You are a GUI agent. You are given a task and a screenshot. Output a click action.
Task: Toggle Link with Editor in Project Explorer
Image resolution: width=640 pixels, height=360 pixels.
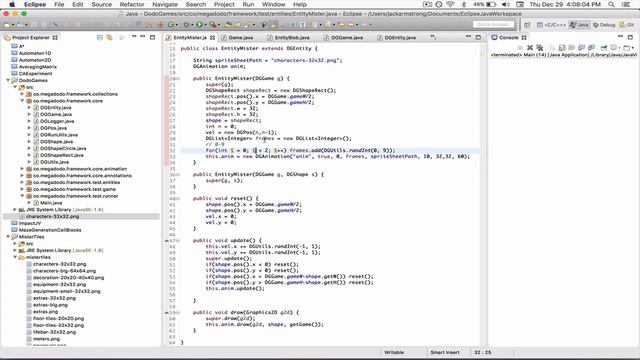point(109,38)
